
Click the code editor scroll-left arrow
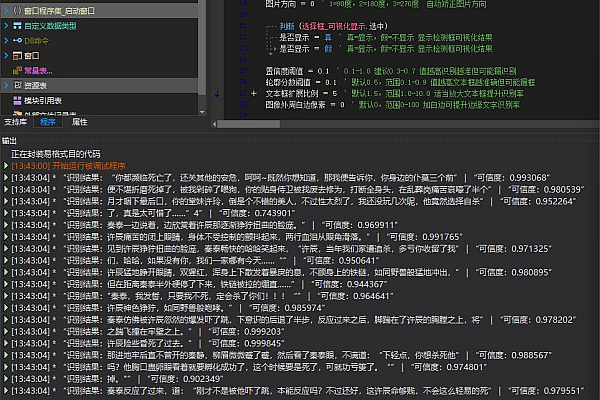pos(214,124)
